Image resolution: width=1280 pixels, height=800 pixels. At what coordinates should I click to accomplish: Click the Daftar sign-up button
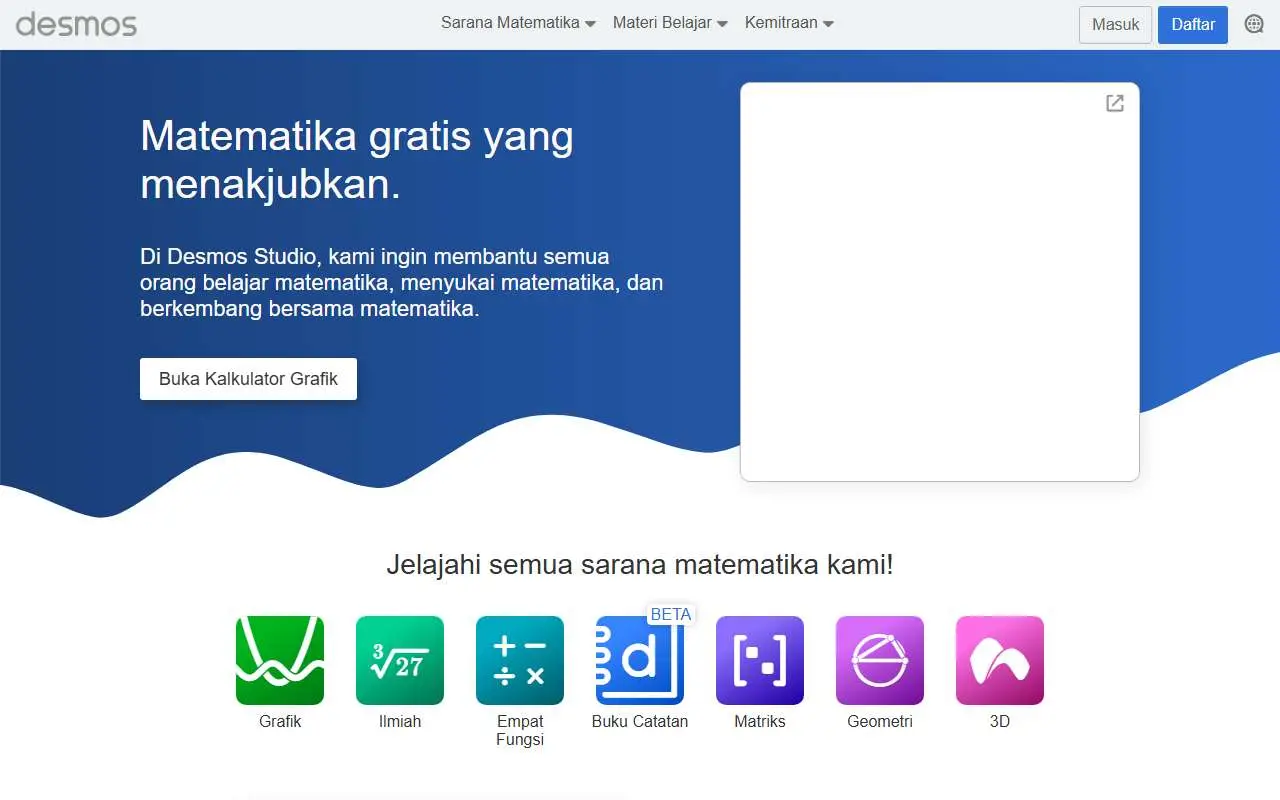coord(1193,24)
